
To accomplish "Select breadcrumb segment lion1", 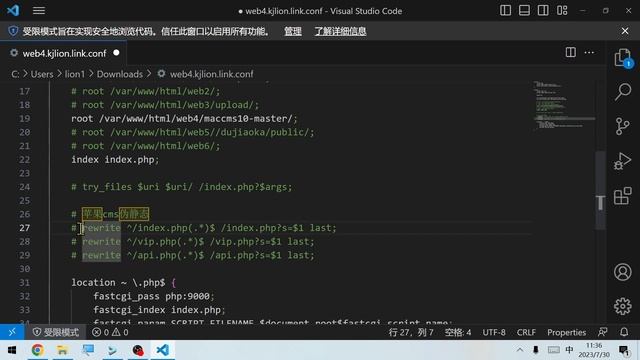I will [75, 74].
